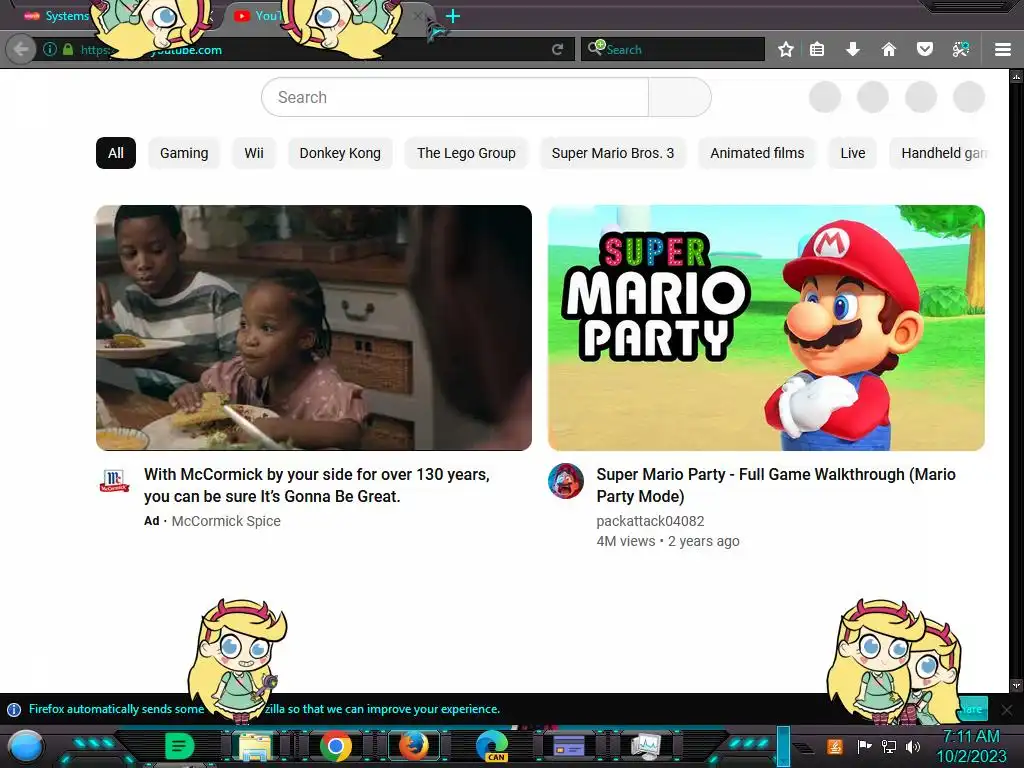Select the Donkey Kong filter chip
The width and height of the screenshot is (1024, 768).
[x=340, y=153]
